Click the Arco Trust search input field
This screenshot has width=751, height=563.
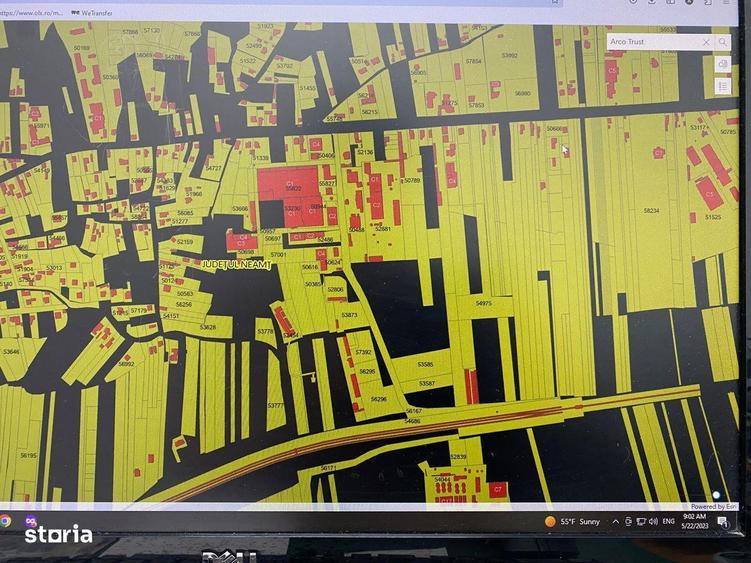(651, 42)
